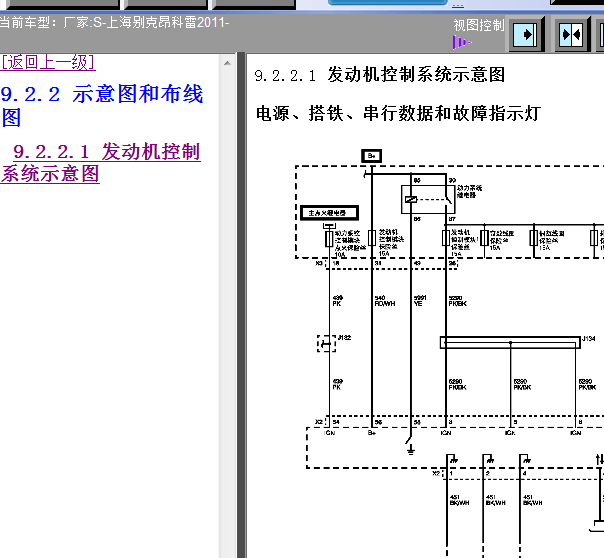The height and width of the screenshot is (558, 604).
Task: Open 9.2.2.1 发动机控制系统示意图 link
Action: coord(101,162)
